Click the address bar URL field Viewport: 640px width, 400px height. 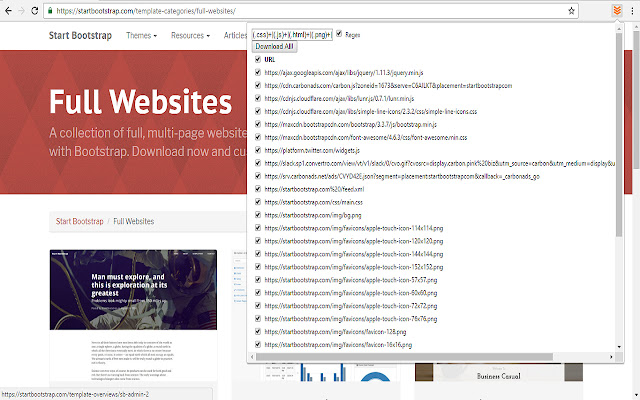310,11
